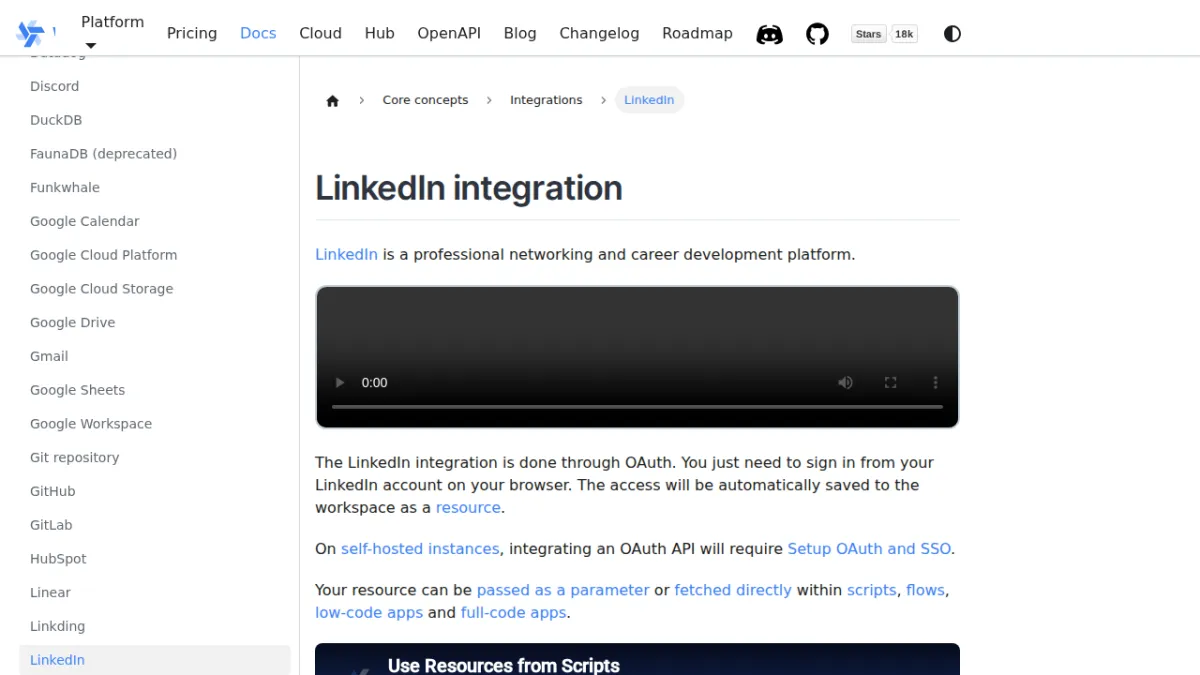Open Google Calendar sidebar item
The image size is (1200, 675).
click(155, 221)
